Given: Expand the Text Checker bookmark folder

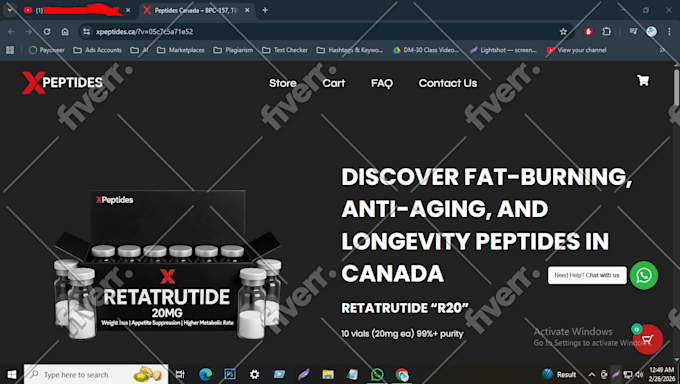Looking at the screenshot, I should 285,50.
